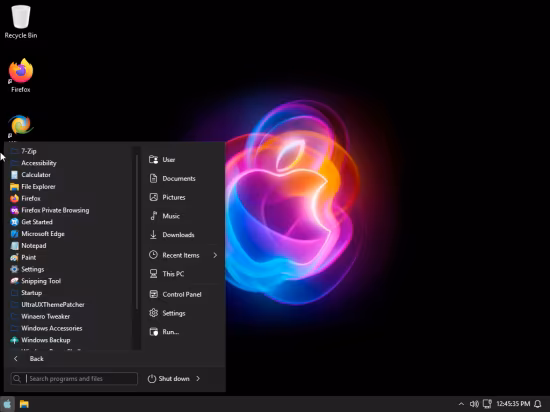Click the Windows Backup icon

point(14,340)
